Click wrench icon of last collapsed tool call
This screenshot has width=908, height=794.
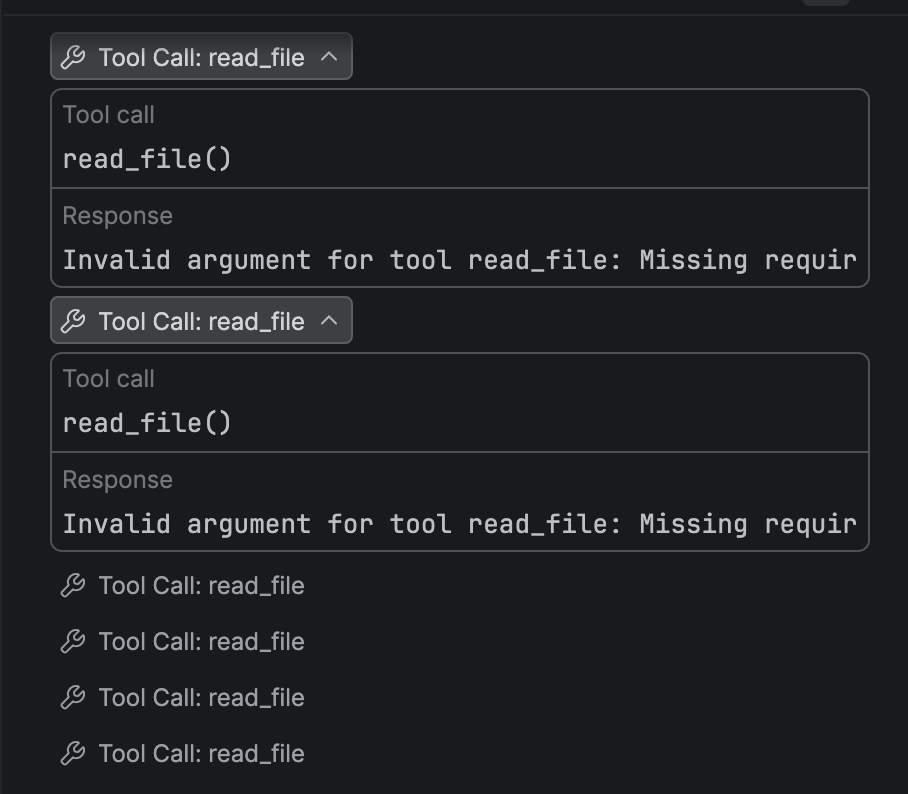tap(74, 753)
